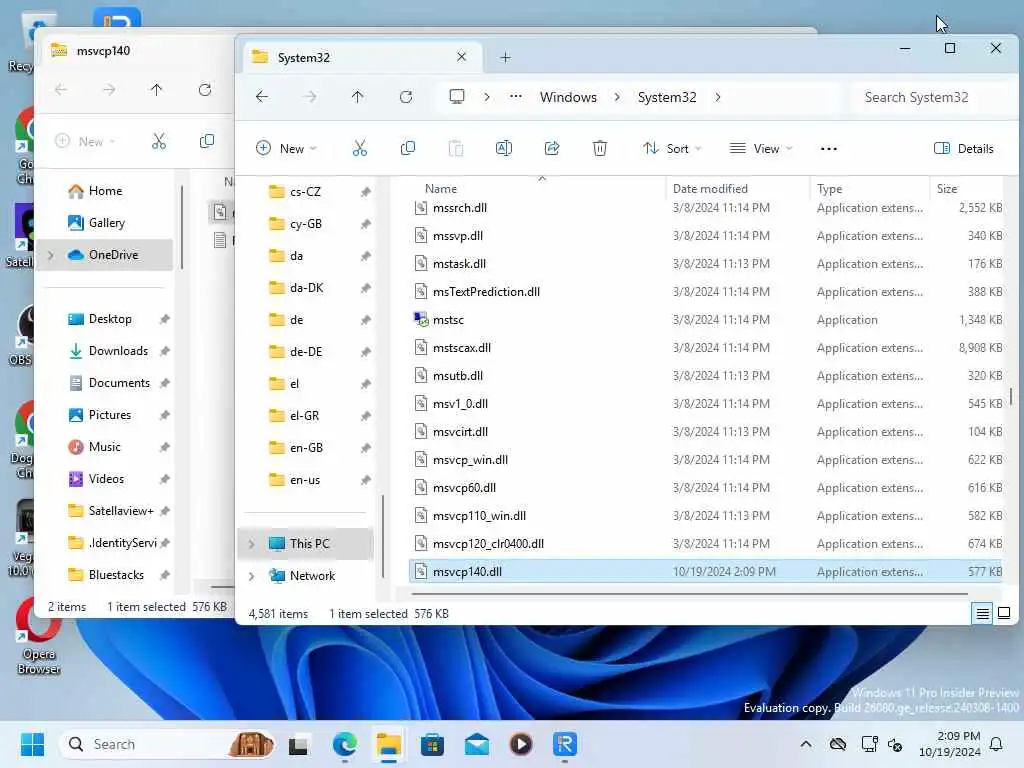Open Mail app from taskbar
Screen dimensions: 1024x768
tap(477, 744)
